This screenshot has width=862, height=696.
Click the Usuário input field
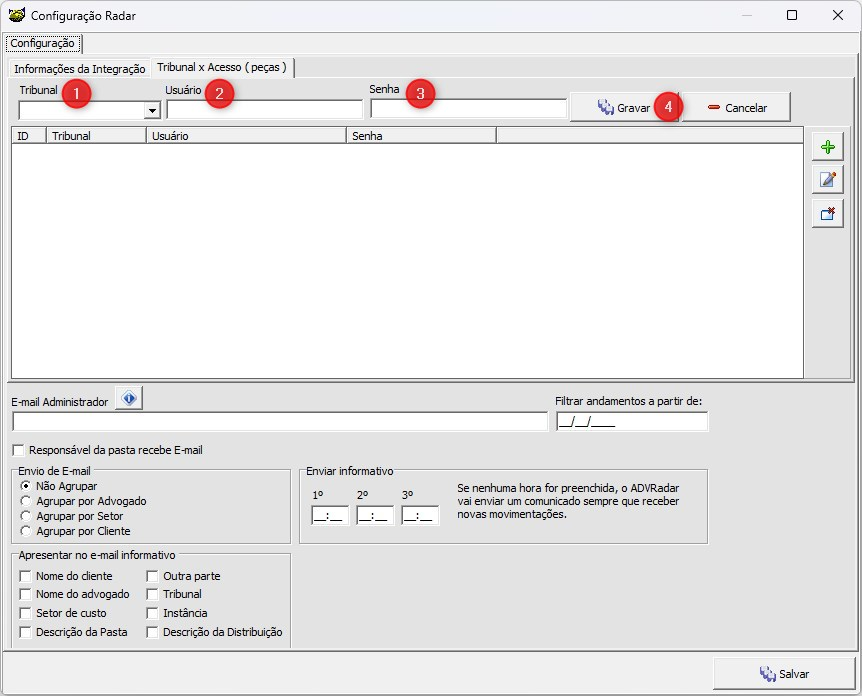tap(265, 109)
